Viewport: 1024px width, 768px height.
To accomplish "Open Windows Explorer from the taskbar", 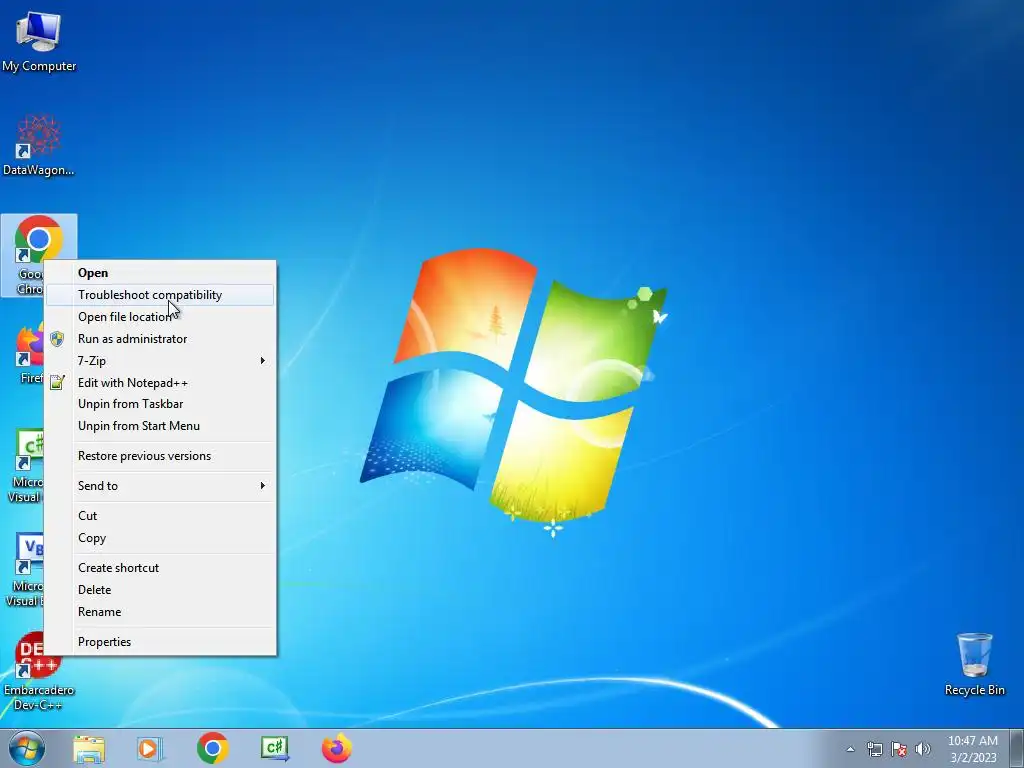I will [89, 748].
